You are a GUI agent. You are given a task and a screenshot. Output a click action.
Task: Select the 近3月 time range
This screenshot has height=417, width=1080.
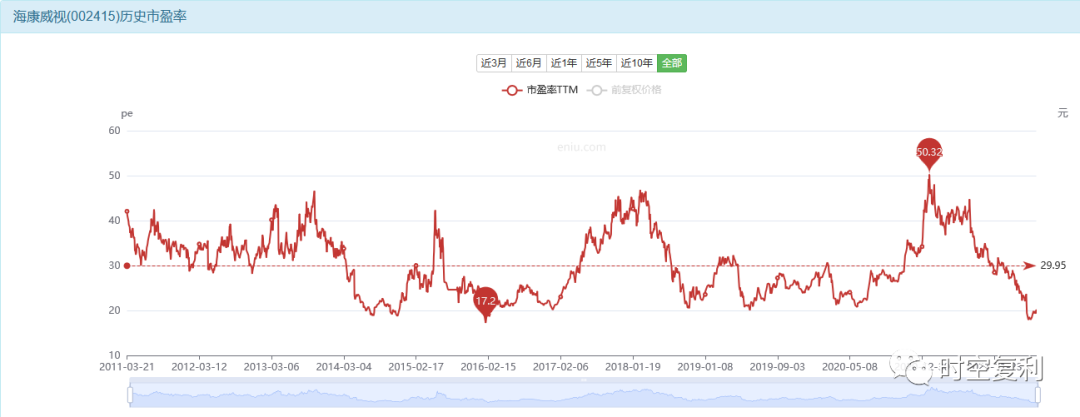tap(493, 63)
